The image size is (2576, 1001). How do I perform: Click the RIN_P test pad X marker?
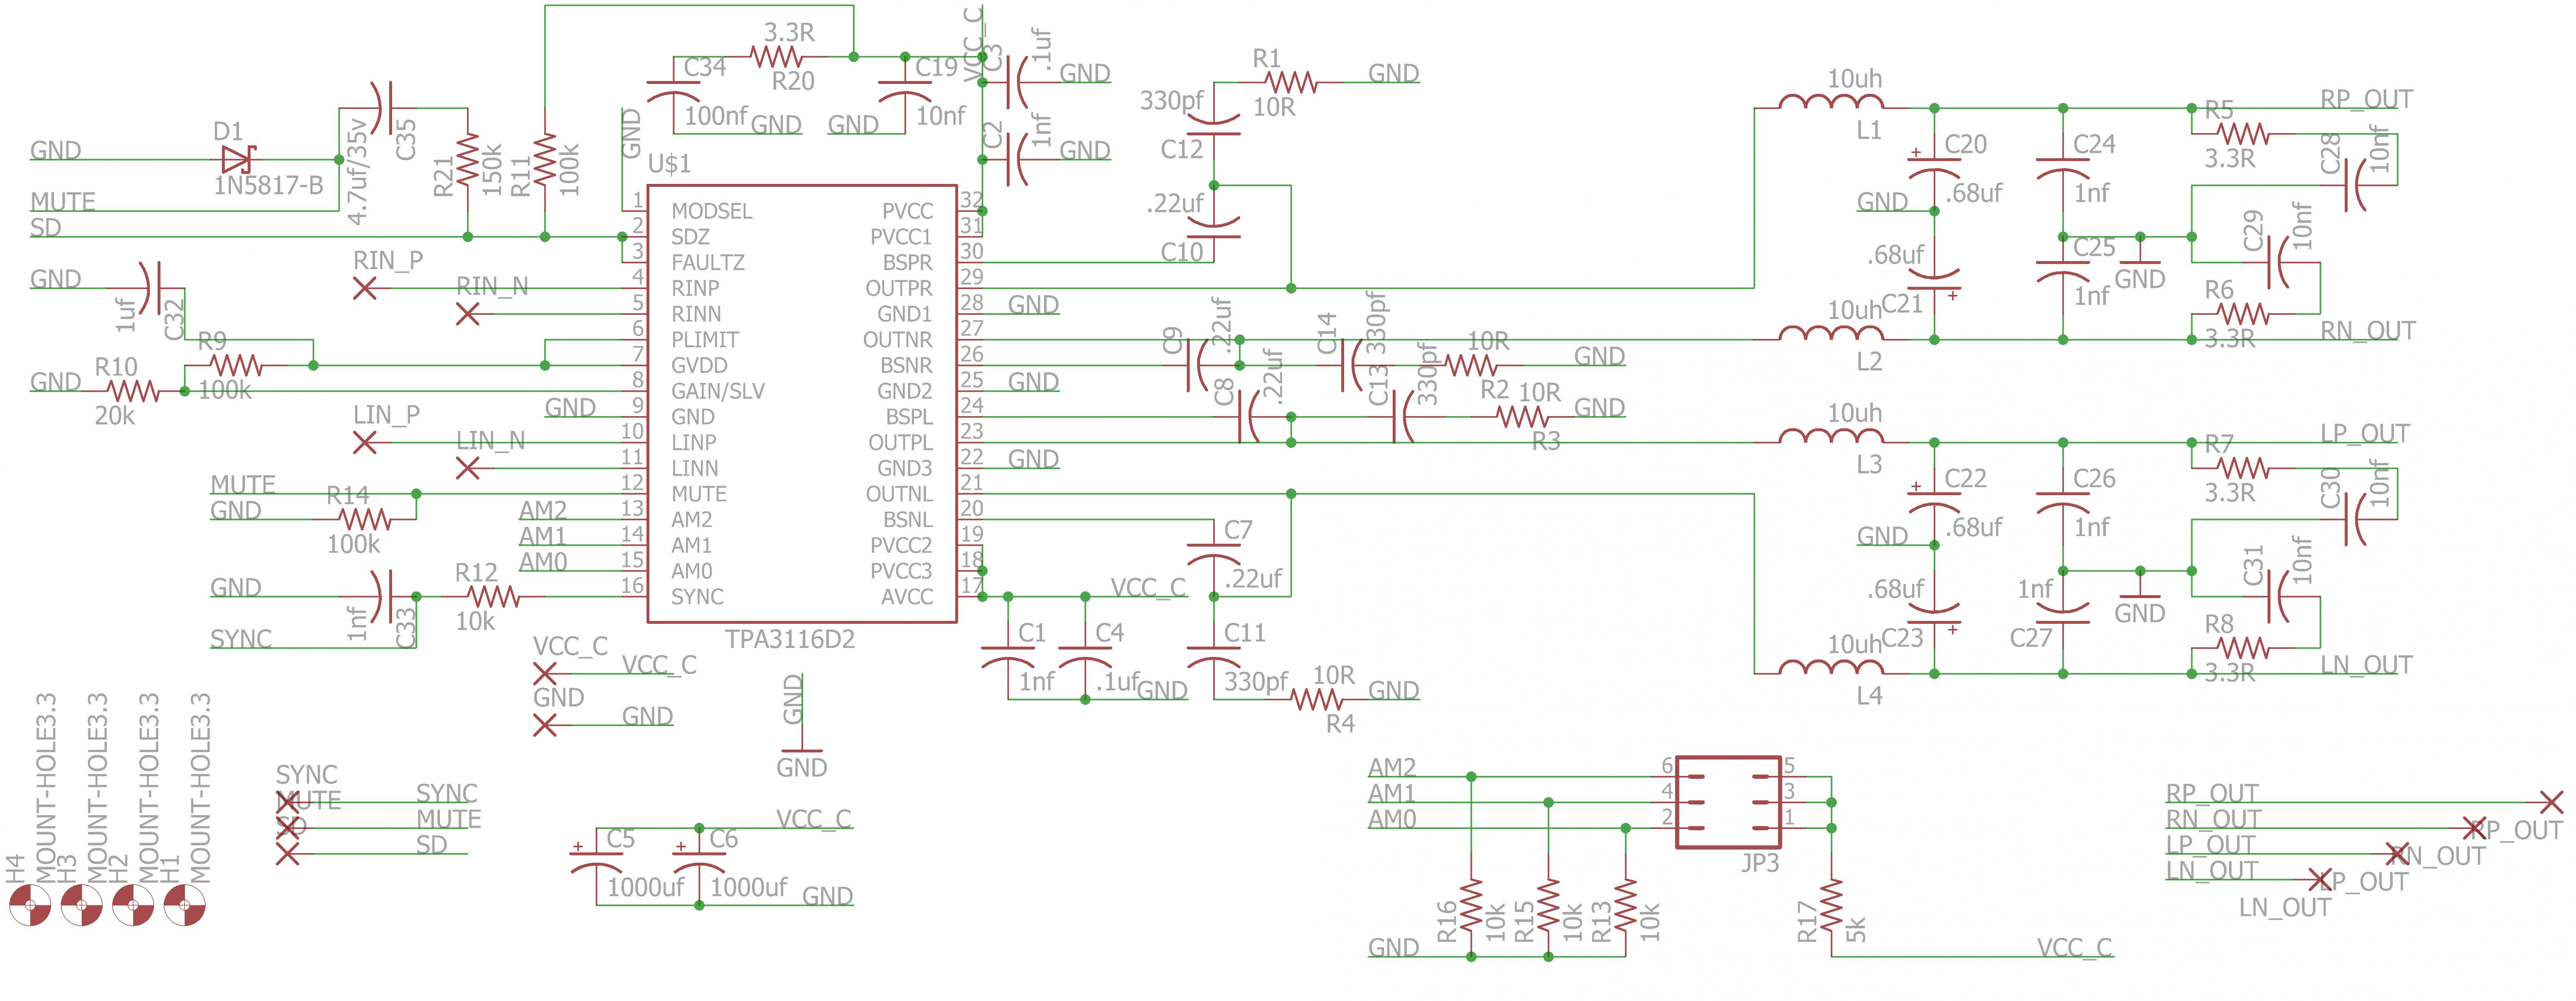365,288
